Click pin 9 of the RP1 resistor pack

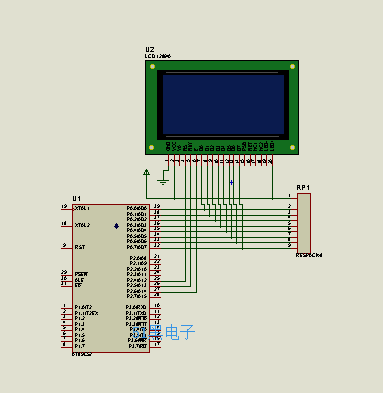click(293, 247)
